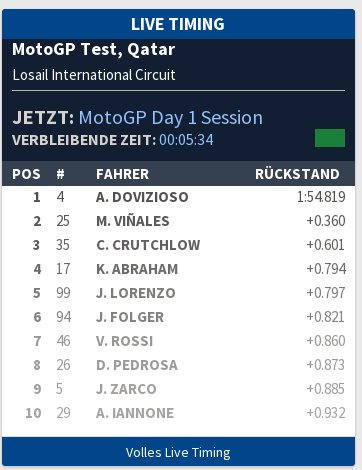The image size is (362, 470).
Task: Click Dovizioso's 1:54.819 lap time
Action: click(x=321, y=197)
